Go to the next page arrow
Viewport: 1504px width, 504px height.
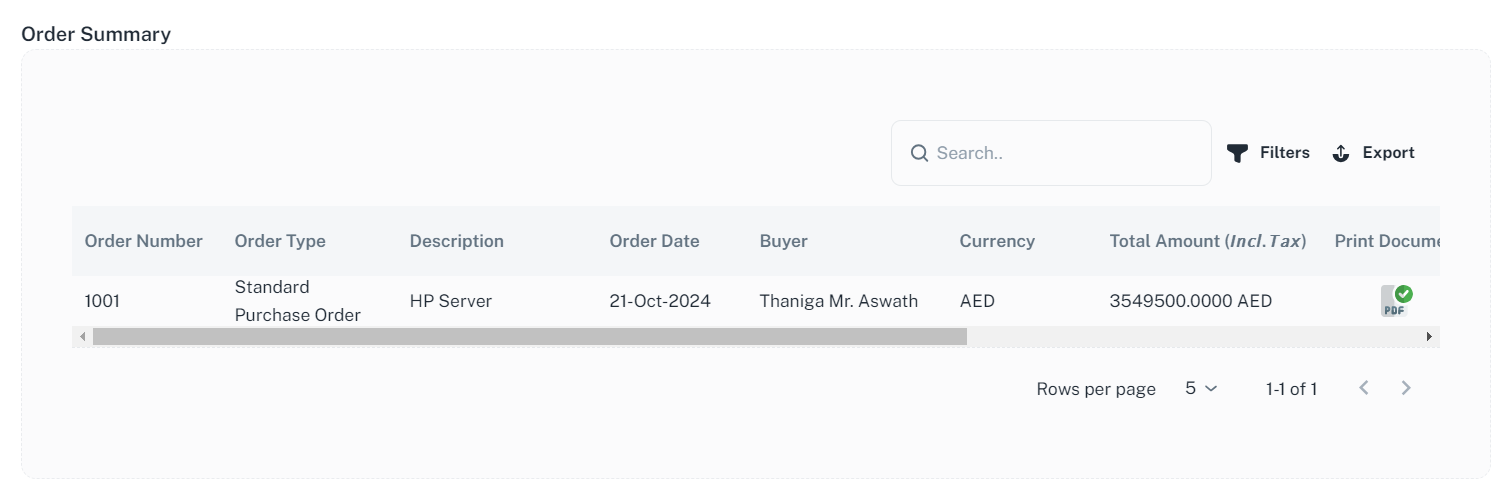coord(1406,388)
